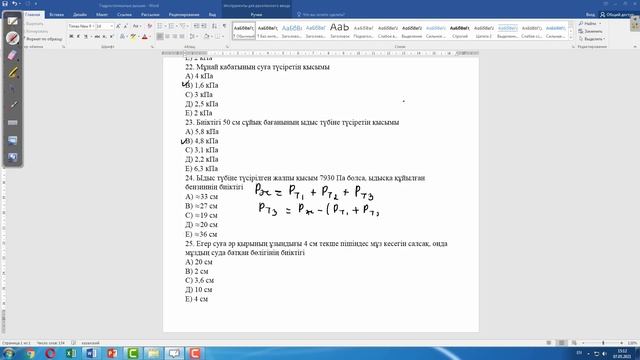
Task: Apply red font color
Action: 144,37
